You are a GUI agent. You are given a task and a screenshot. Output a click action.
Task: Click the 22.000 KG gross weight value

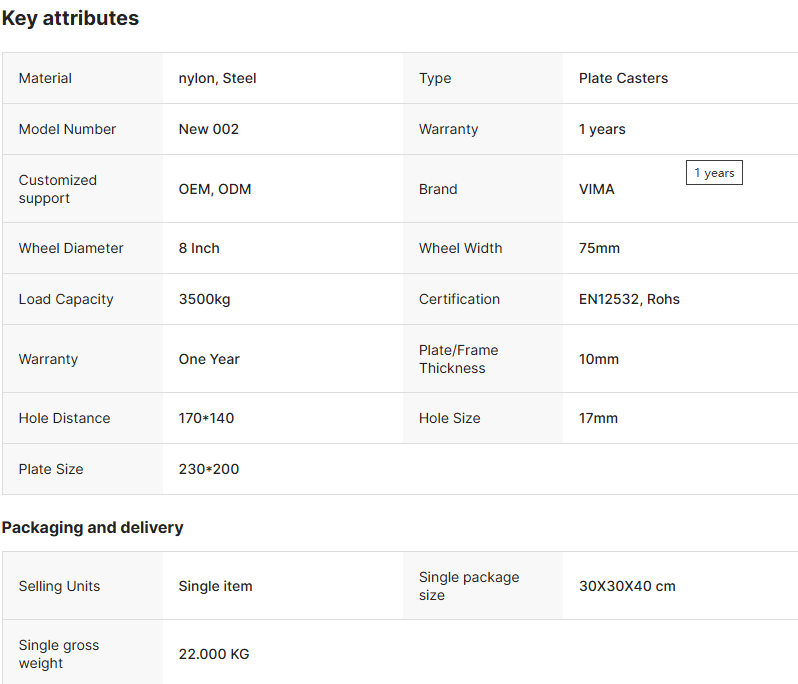point(214,654)
